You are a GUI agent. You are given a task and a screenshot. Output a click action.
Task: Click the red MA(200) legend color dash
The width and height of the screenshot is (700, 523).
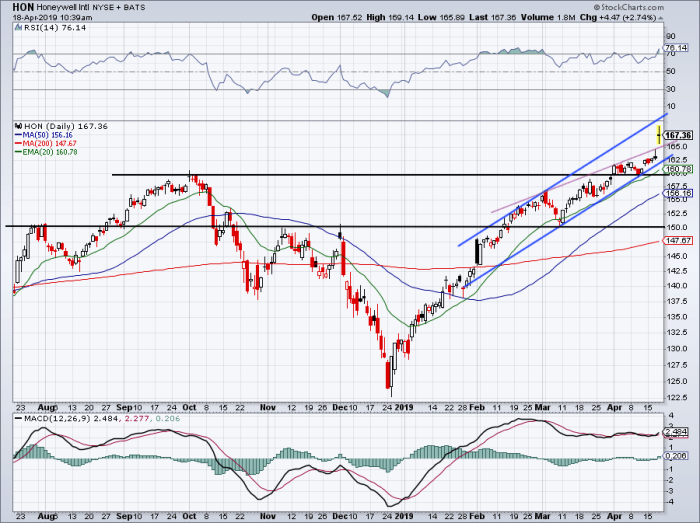(x=18, y=143)
